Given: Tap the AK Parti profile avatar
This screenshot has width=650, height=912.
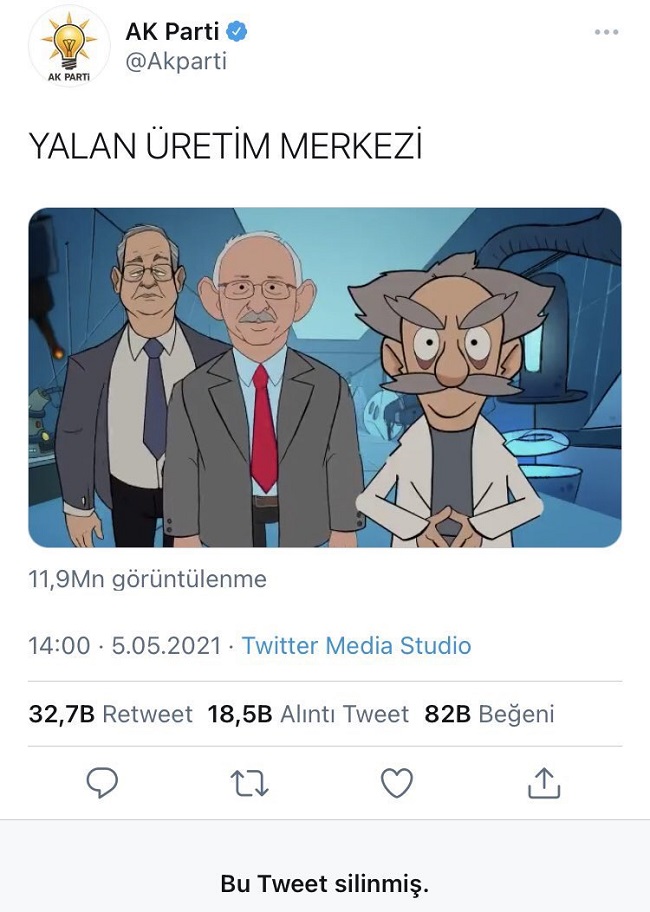Looking at the screenshot, I should tap(69, 47).
